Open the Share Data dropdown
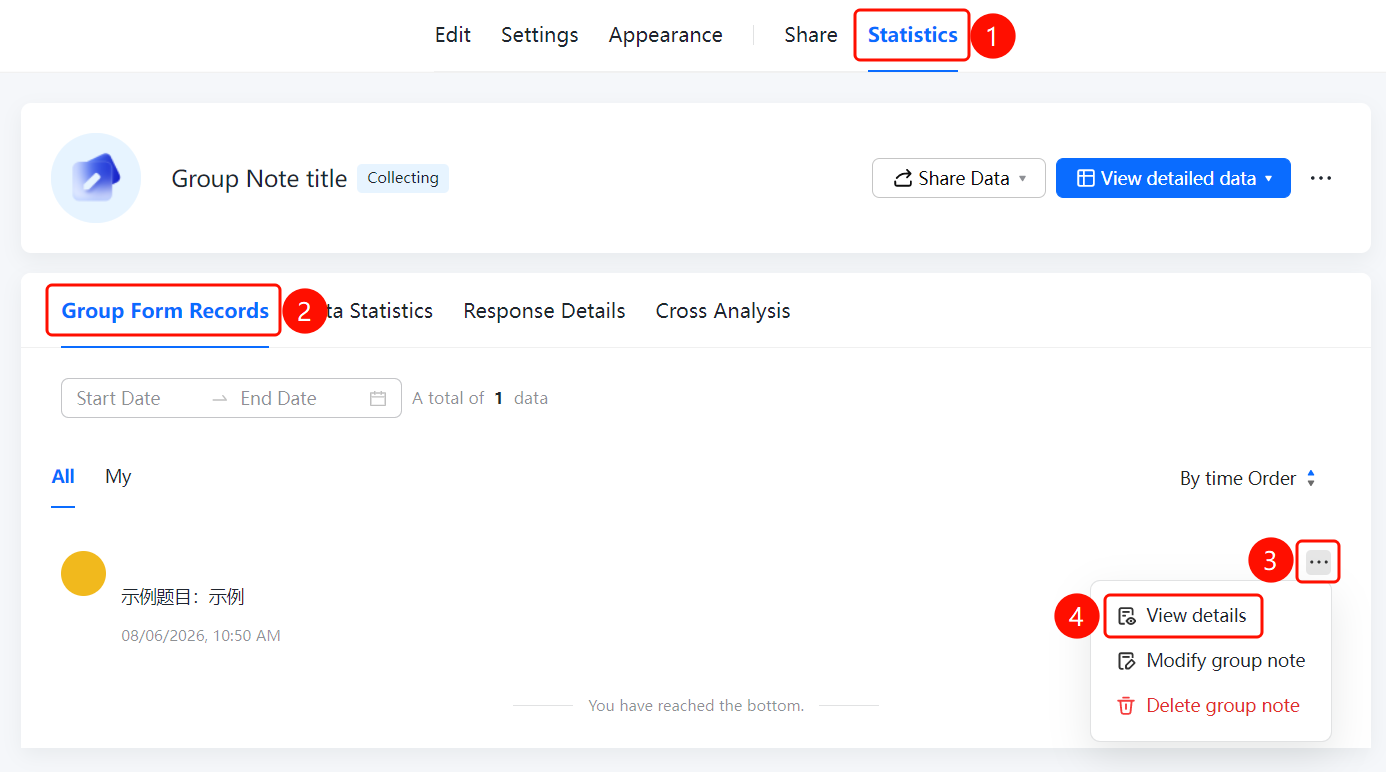 (959, 178)
